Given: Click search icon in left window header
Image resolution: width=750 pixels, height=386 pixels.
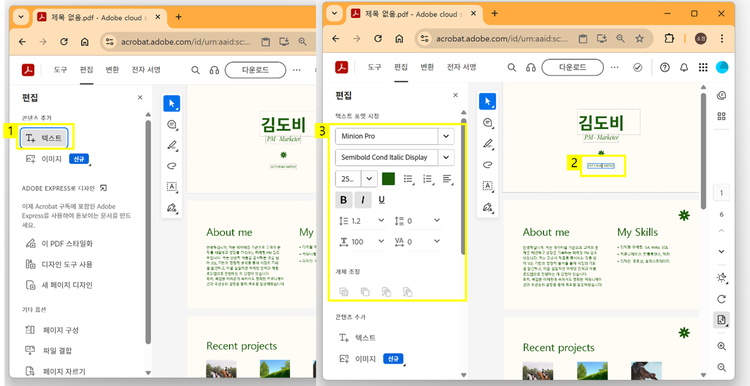Looking at the screenshot, I should pos(195,70).
